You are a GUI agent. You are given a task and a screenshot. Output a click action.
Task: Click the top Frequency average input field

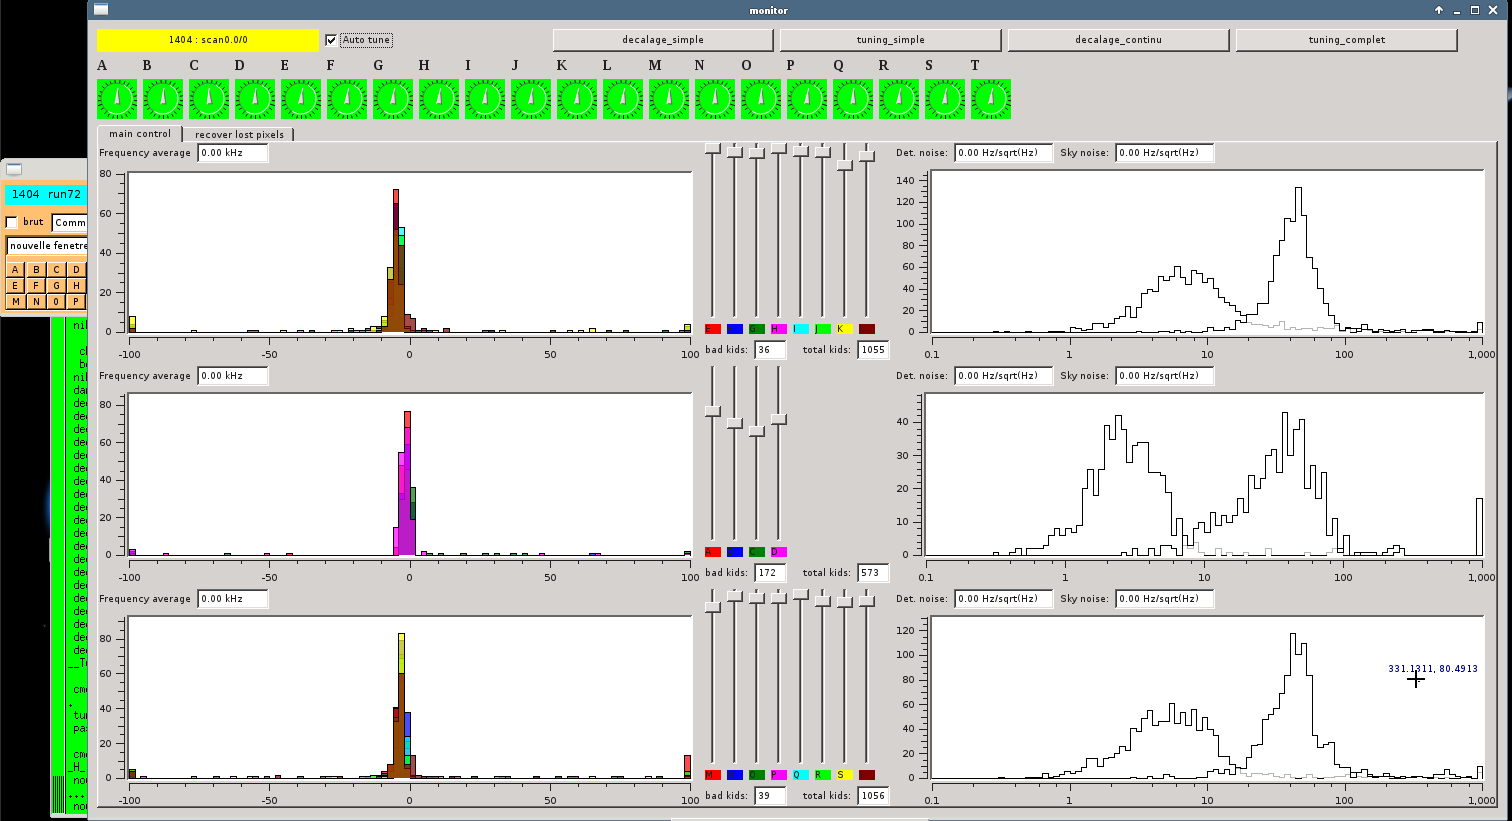(x=233, y=153)
